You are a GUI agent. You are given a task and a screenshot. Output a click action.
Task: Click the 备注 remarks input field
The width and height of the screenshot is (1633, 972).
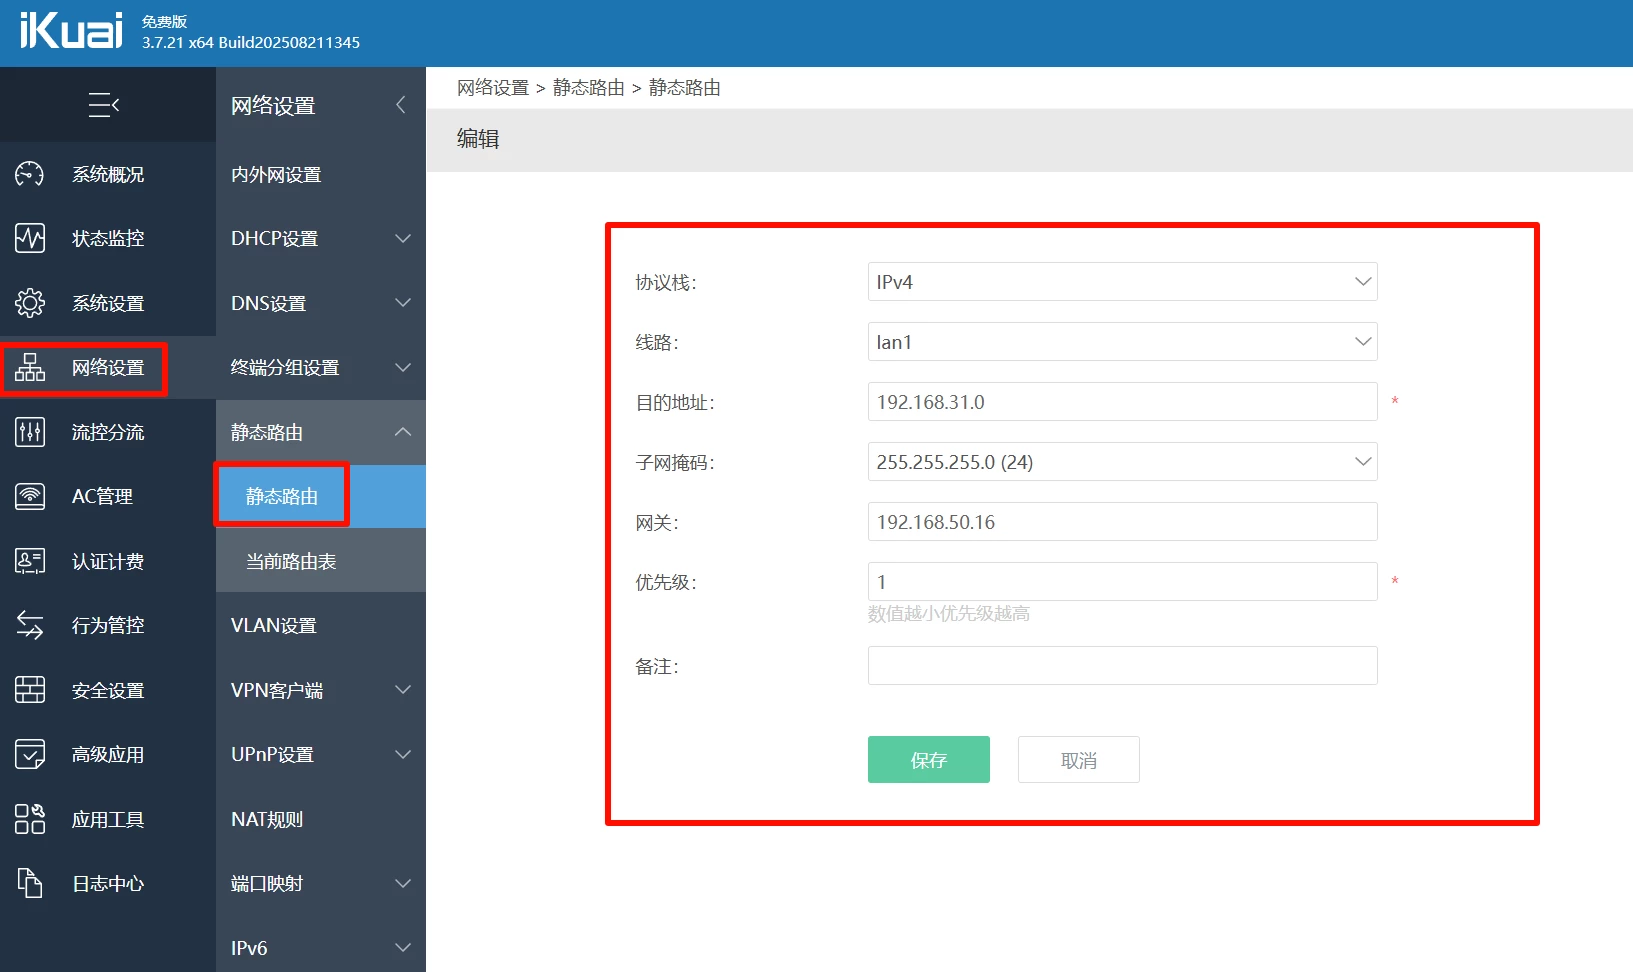(1120, 665)
